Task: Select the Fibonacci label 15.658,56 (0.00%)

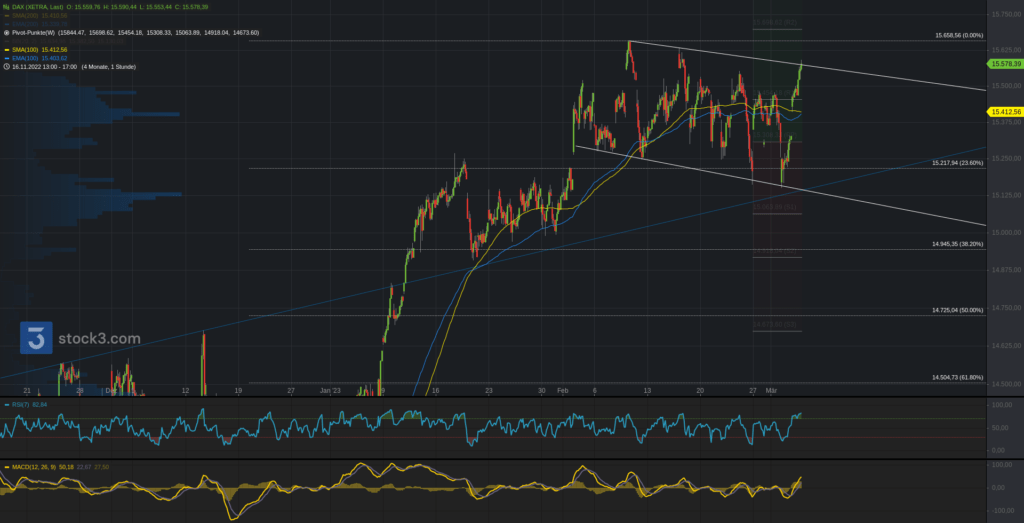Action: coord(959,35)
